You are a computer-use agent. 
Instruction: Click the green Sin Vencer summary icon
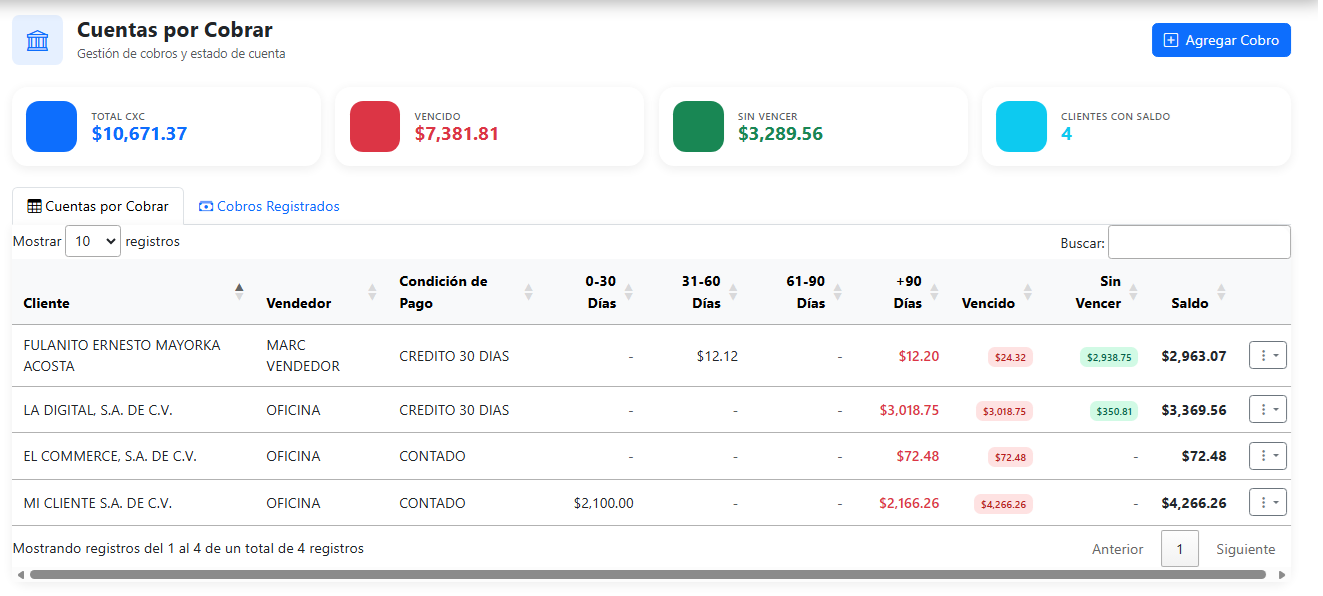pyautogui.click(x=698, y=126)
